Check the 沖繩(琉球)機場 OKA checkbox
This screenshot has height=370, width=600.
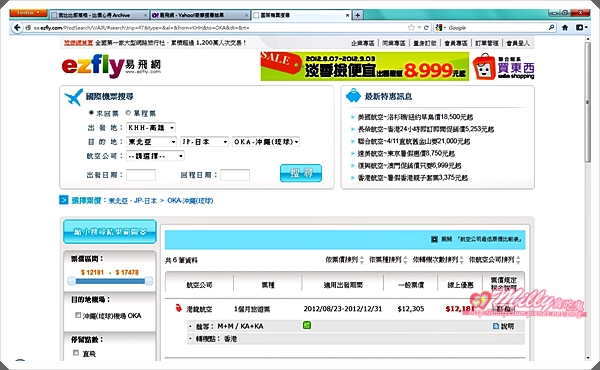pos(78,315)
